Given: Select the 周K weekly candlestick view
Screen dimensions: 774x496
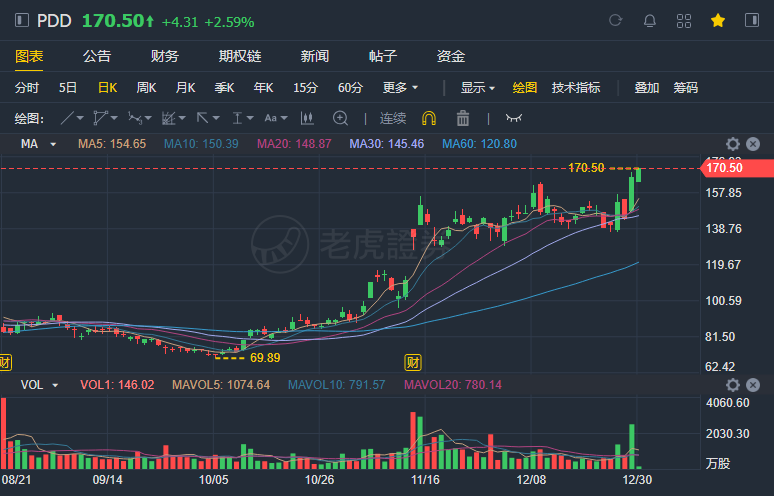Looking at the screenshot, I should [x=146, y=88].
